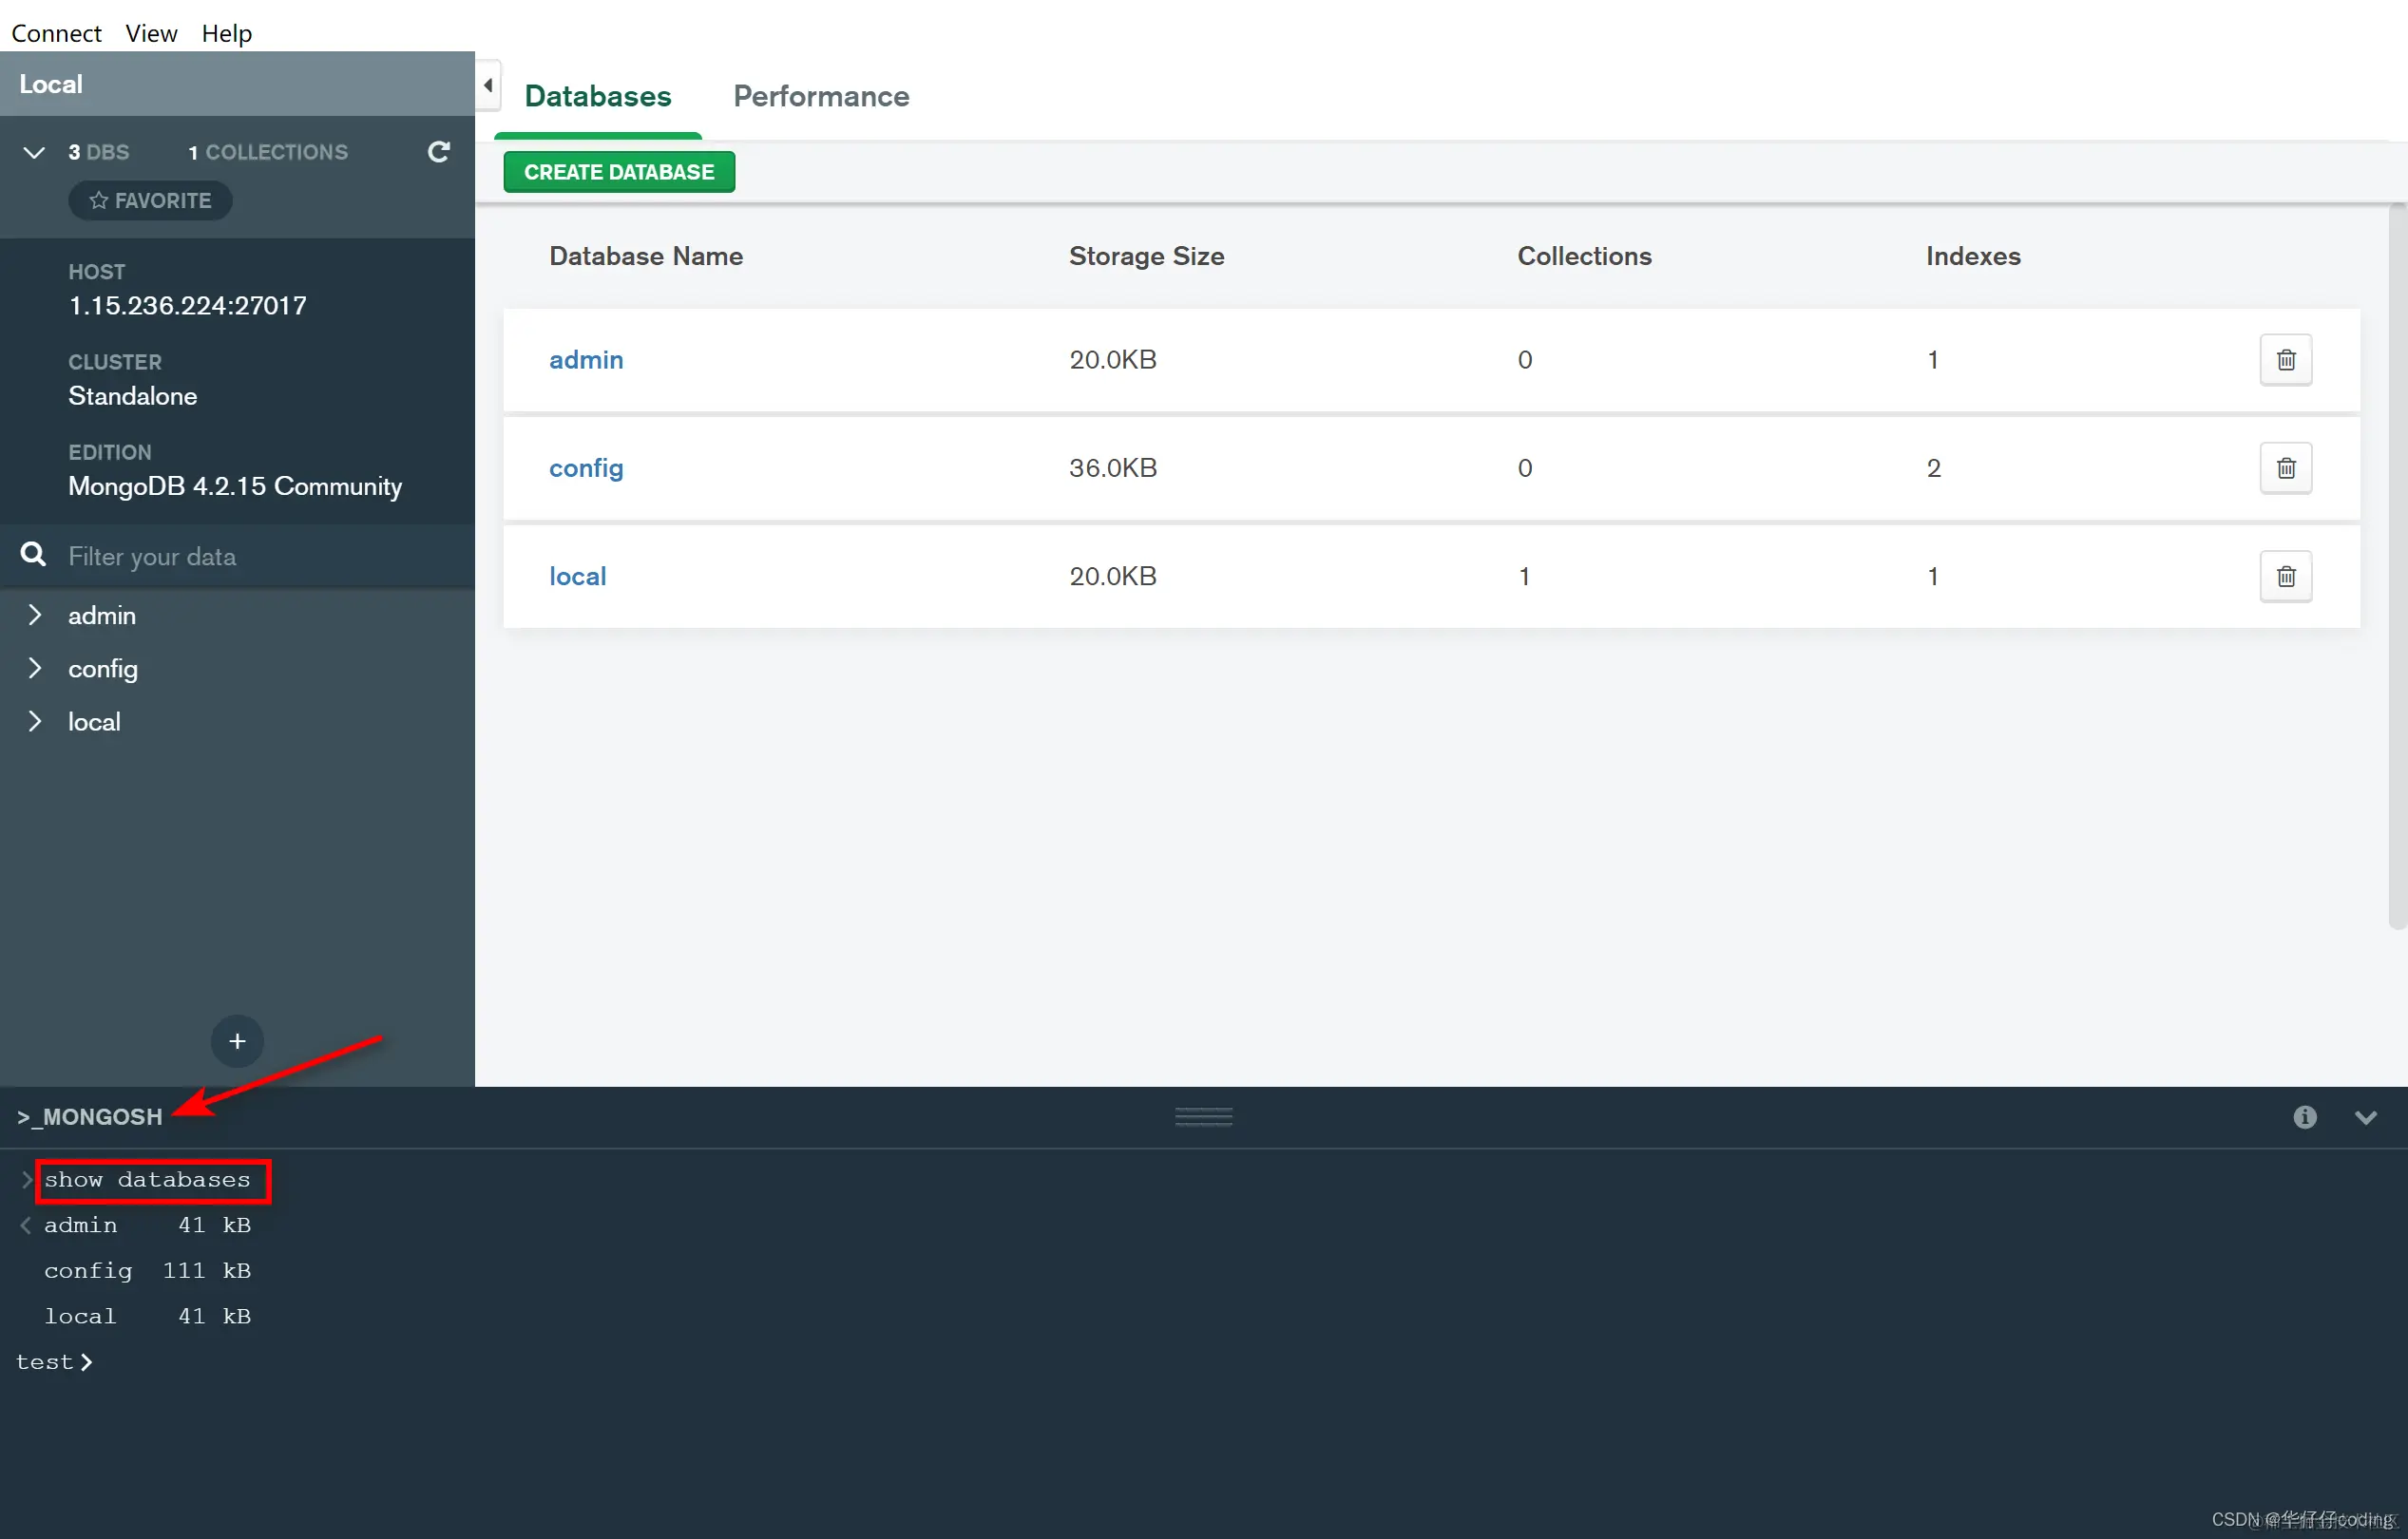The image size is (2408, 1539).
Task: Click the search magnifier icon in sidebar
Action: click(x=33, y=555)
